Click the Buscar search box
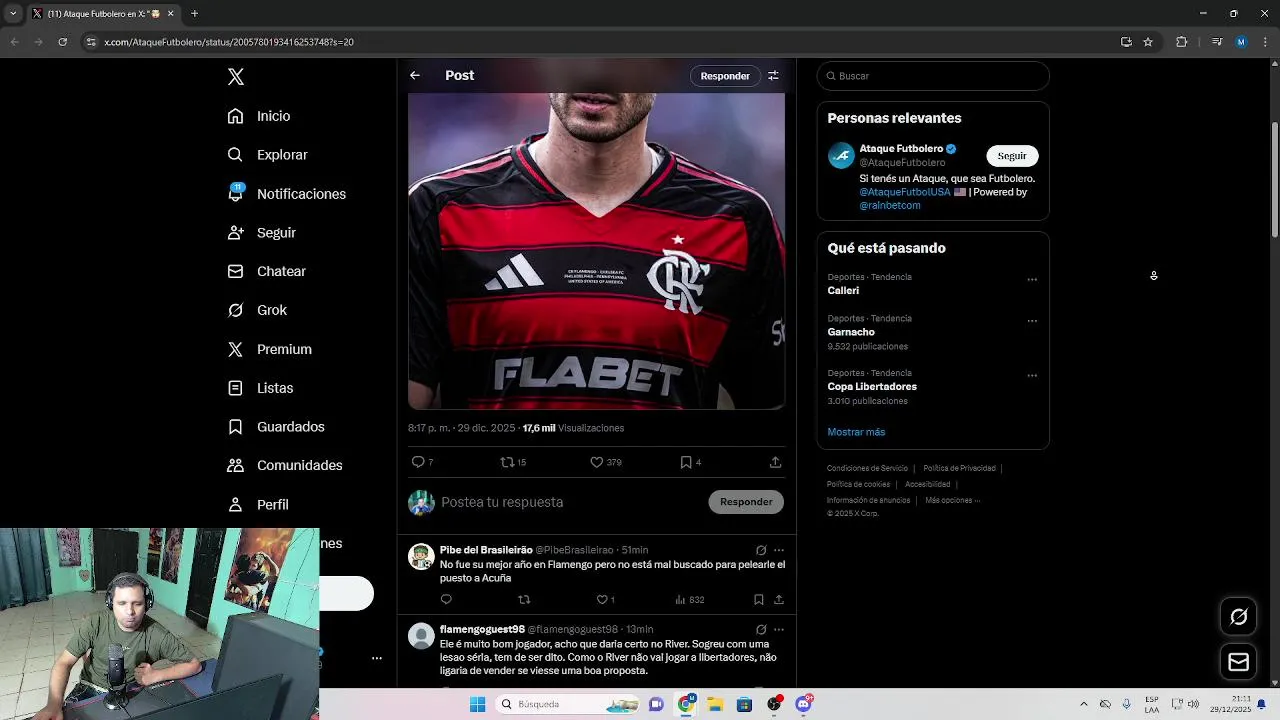Viewport: 1280px width, 720px height. pos(933,76)
